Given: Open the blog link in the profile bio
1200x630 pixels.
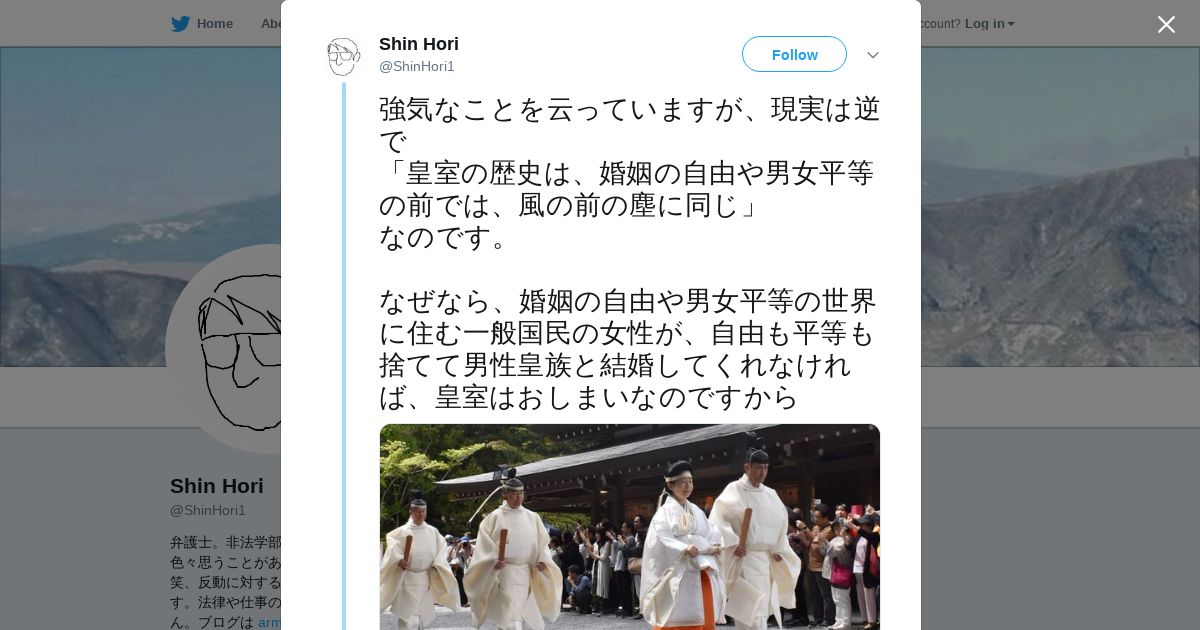Looking at the screenshot, I should pos(269,622).
